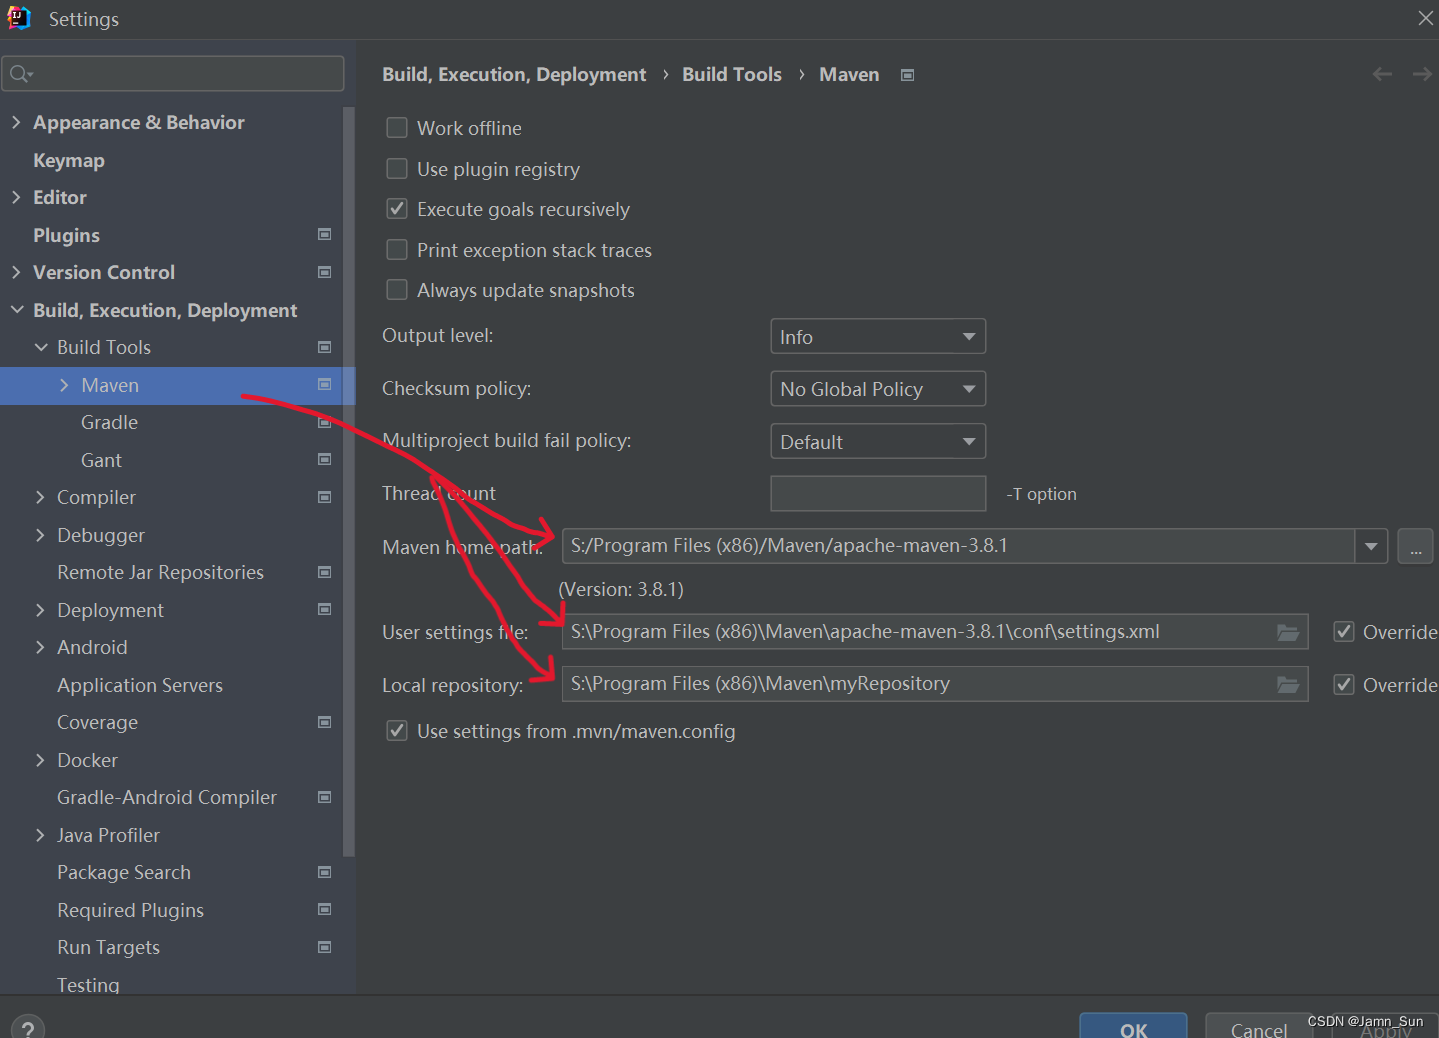Open the Maven home path dropdown arrow
1439x1038 pixels.
point(1371,546)
